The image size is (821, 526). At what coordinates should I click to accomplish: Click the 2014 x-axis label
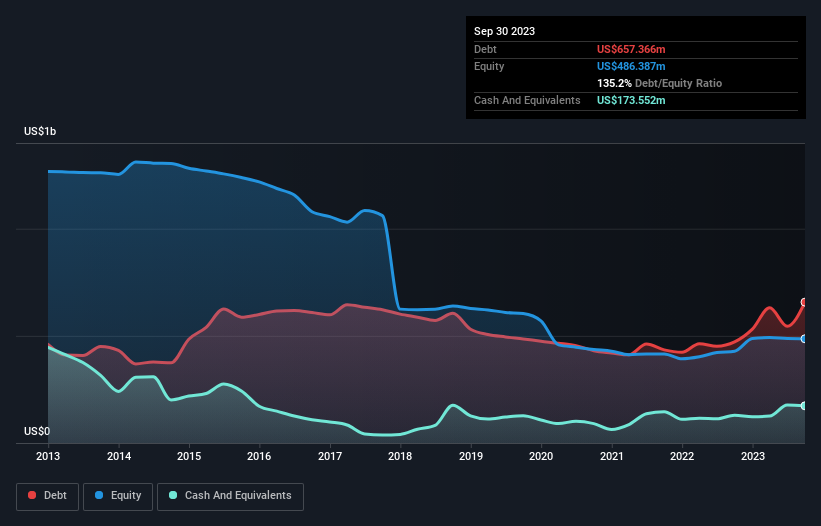tap(119, 456)
